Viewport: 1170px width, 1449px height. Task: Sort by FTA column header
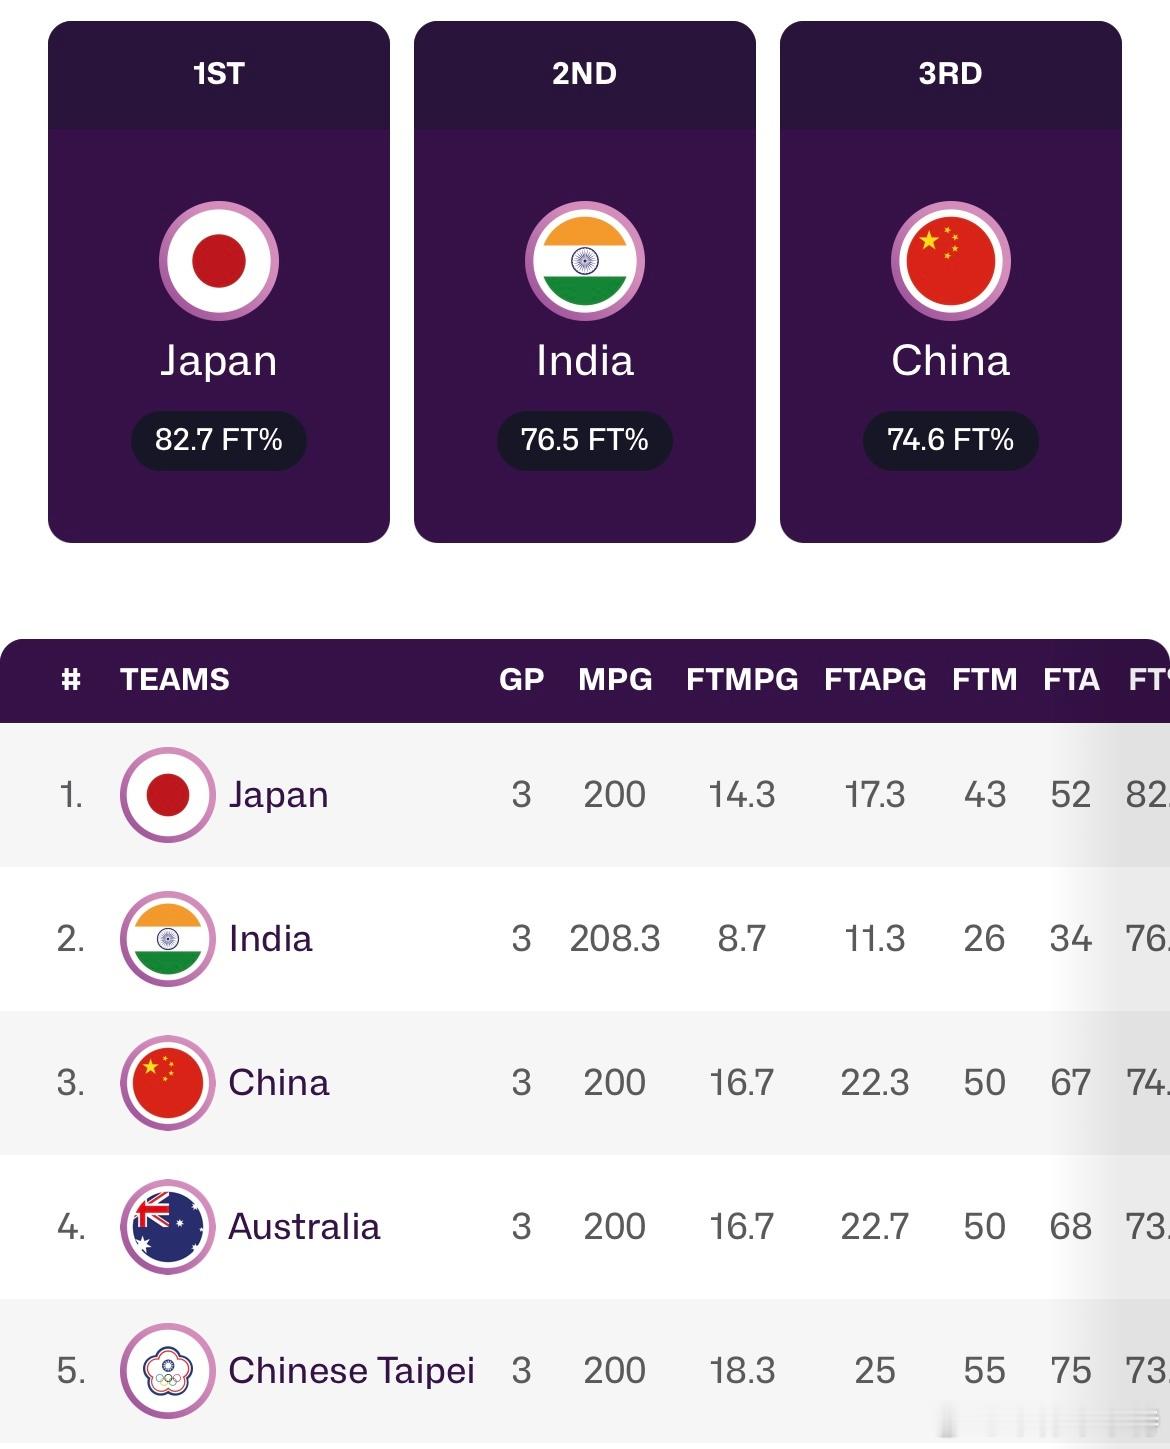click(1071, 679)
